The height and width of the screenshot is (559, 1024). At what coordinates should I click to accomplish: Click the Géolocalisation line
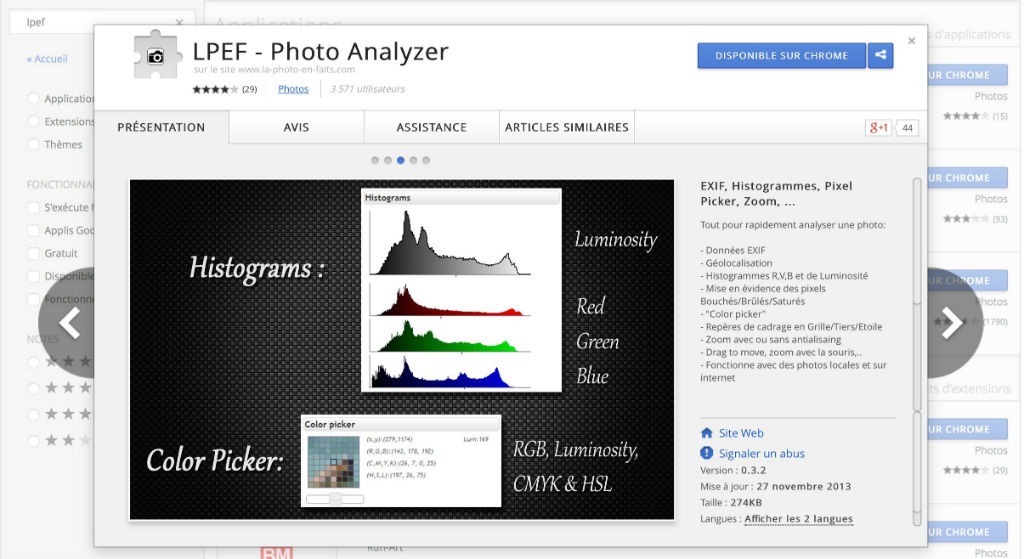pyautogui.click(x=736, y=263)
